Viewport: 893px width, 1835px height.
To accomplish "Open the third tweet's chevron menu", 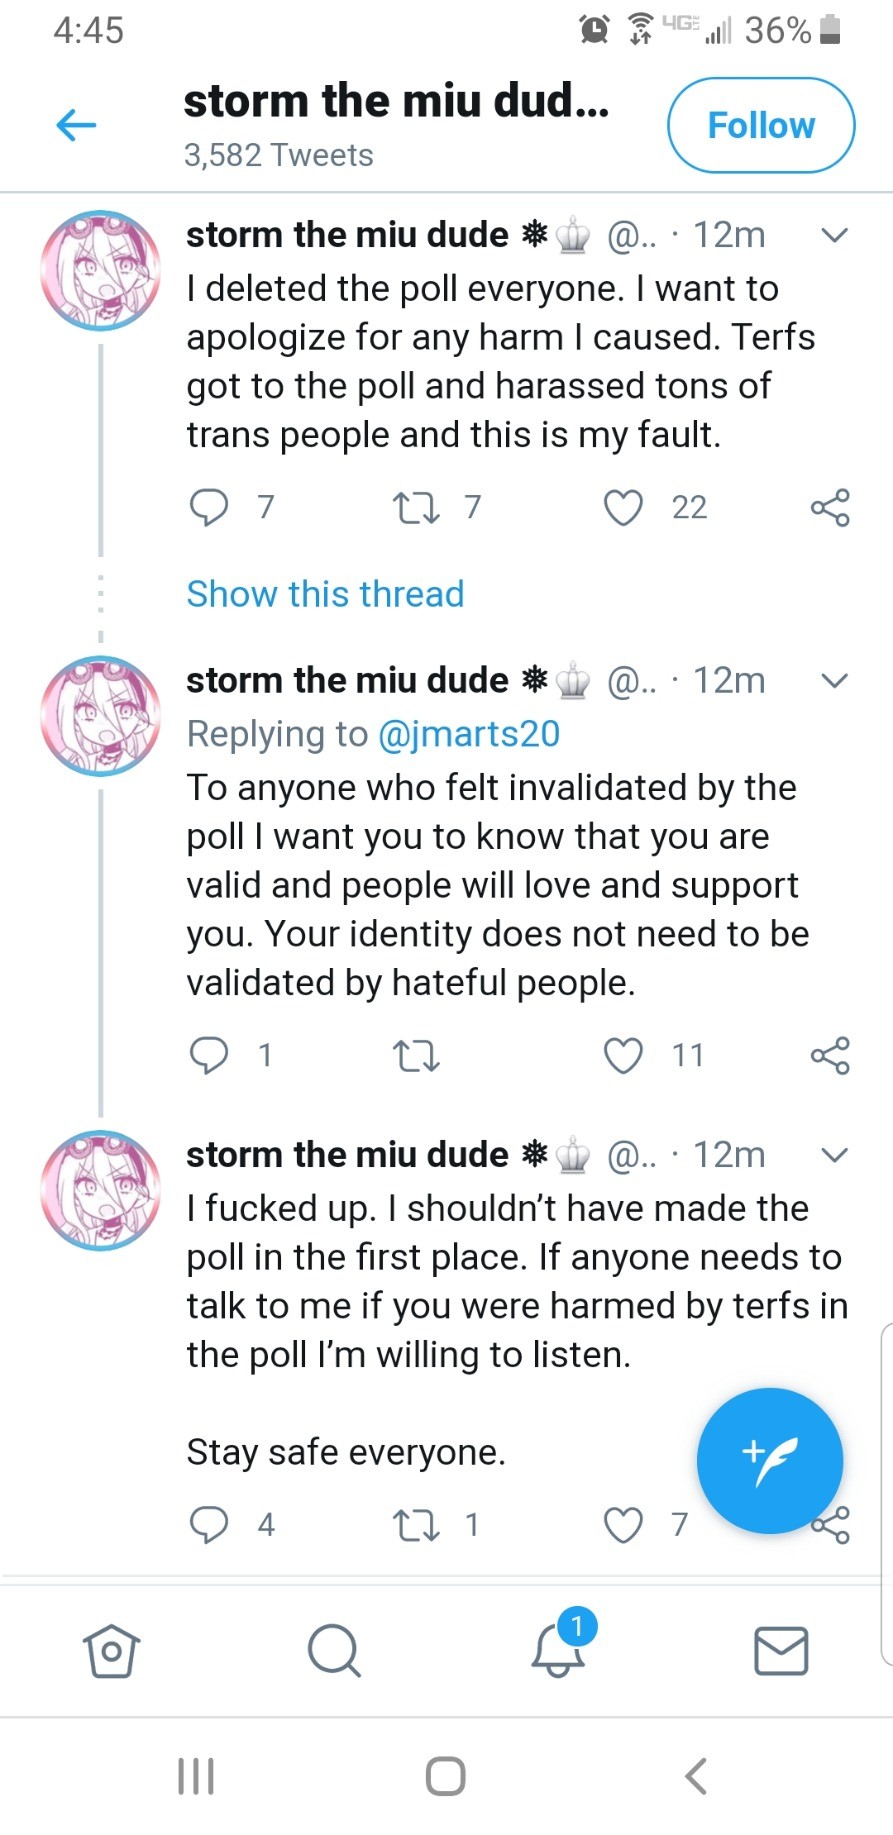I will (834, 1155).
